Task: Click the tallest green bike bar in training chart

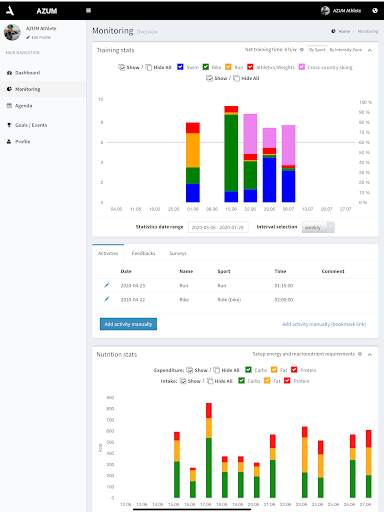Action: 231,153
